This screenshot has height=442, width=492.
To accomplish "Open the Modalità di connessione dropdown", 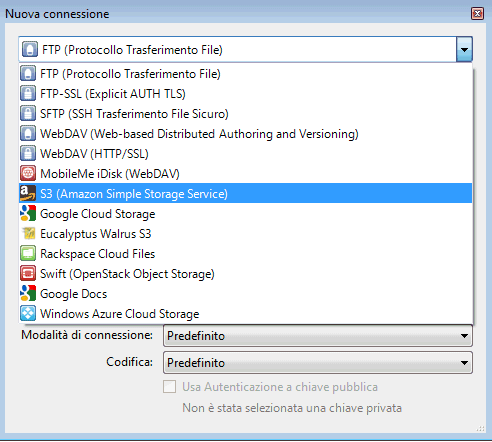I will pos(318,336).
